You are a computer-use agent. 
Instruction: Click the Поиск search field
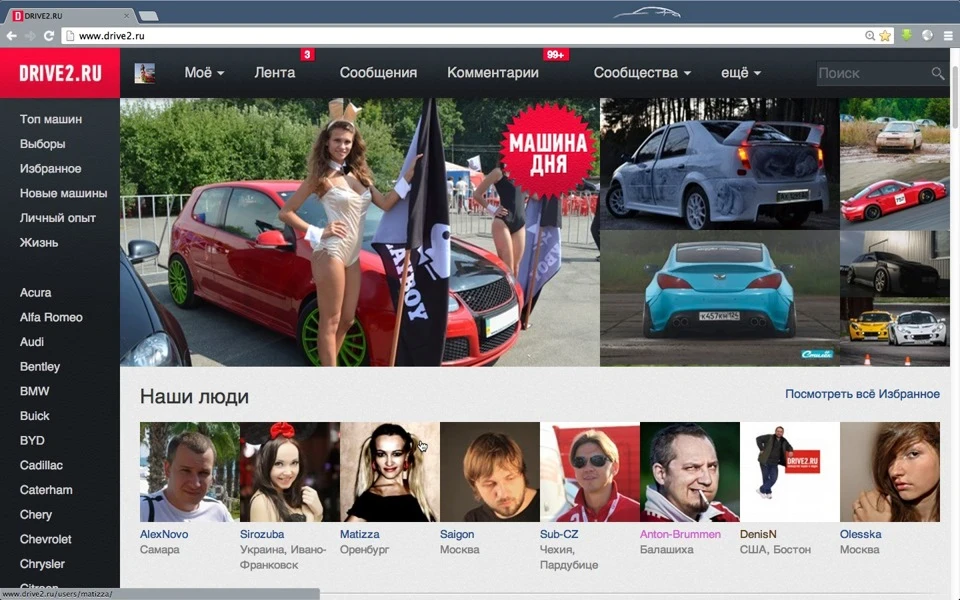pyautogui.click(x=874, y=73)
